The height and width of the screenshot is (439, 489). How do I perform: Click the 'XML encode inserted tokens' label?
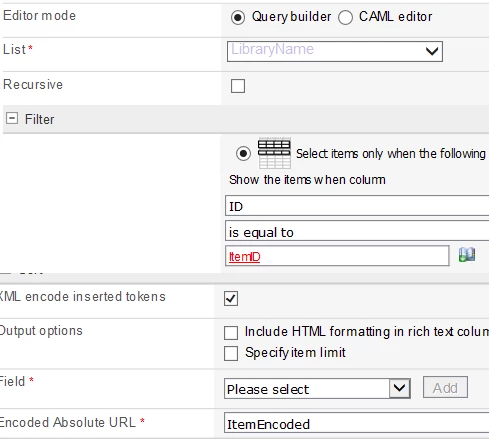point(82,297)
